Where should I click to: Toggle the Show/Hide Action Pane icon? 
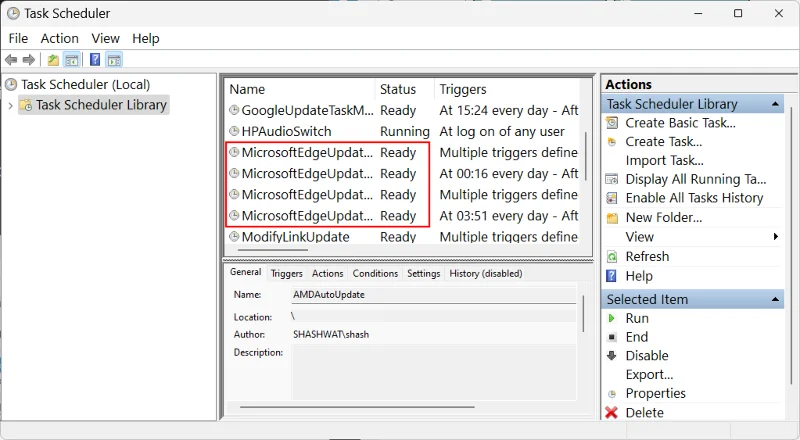click(114, 60)
